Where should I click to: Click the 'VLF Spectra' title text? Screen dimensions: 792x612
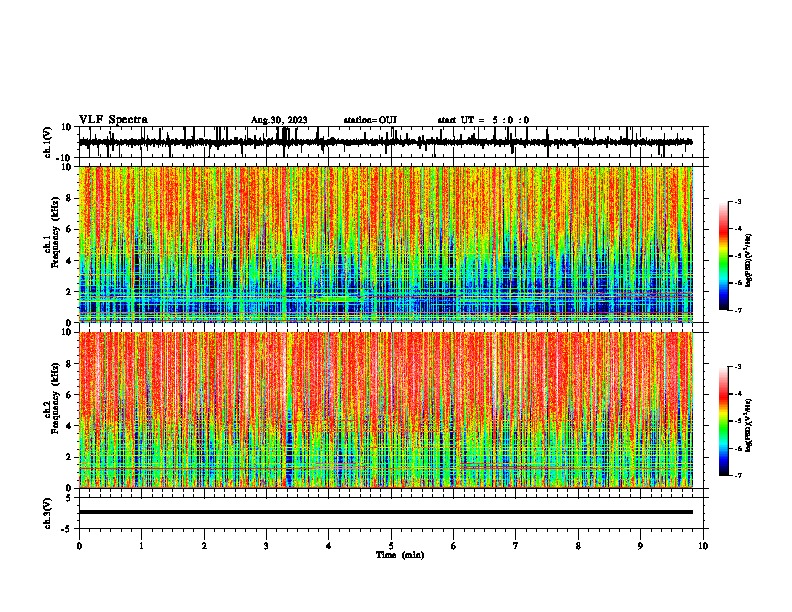point(113,120)
